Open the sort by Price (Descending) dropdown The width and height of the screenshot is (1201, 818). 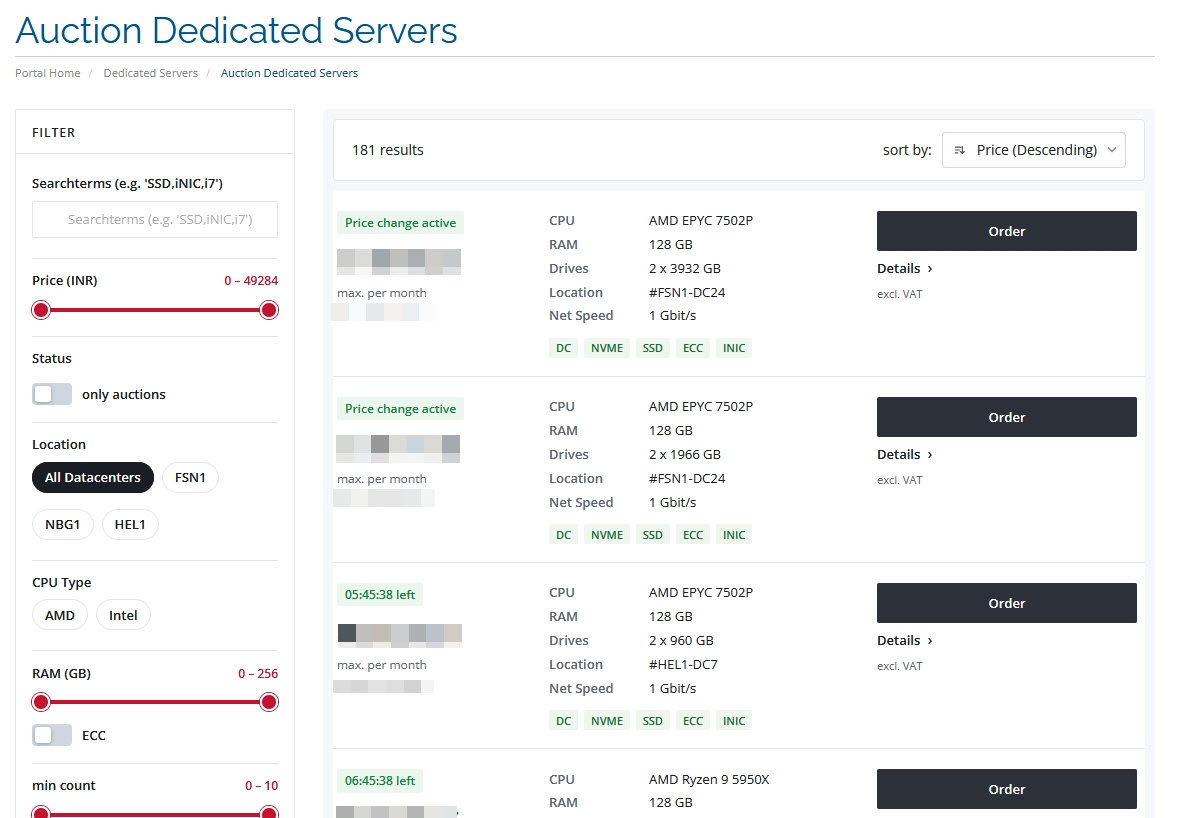pyautogui.click(x=1033, y=150)
